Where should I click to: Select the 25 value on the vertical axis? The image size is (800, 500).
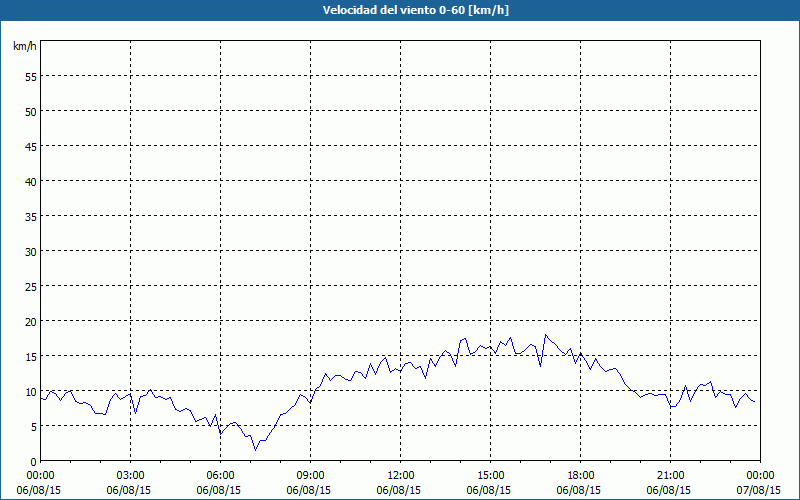tap(31, 286)
